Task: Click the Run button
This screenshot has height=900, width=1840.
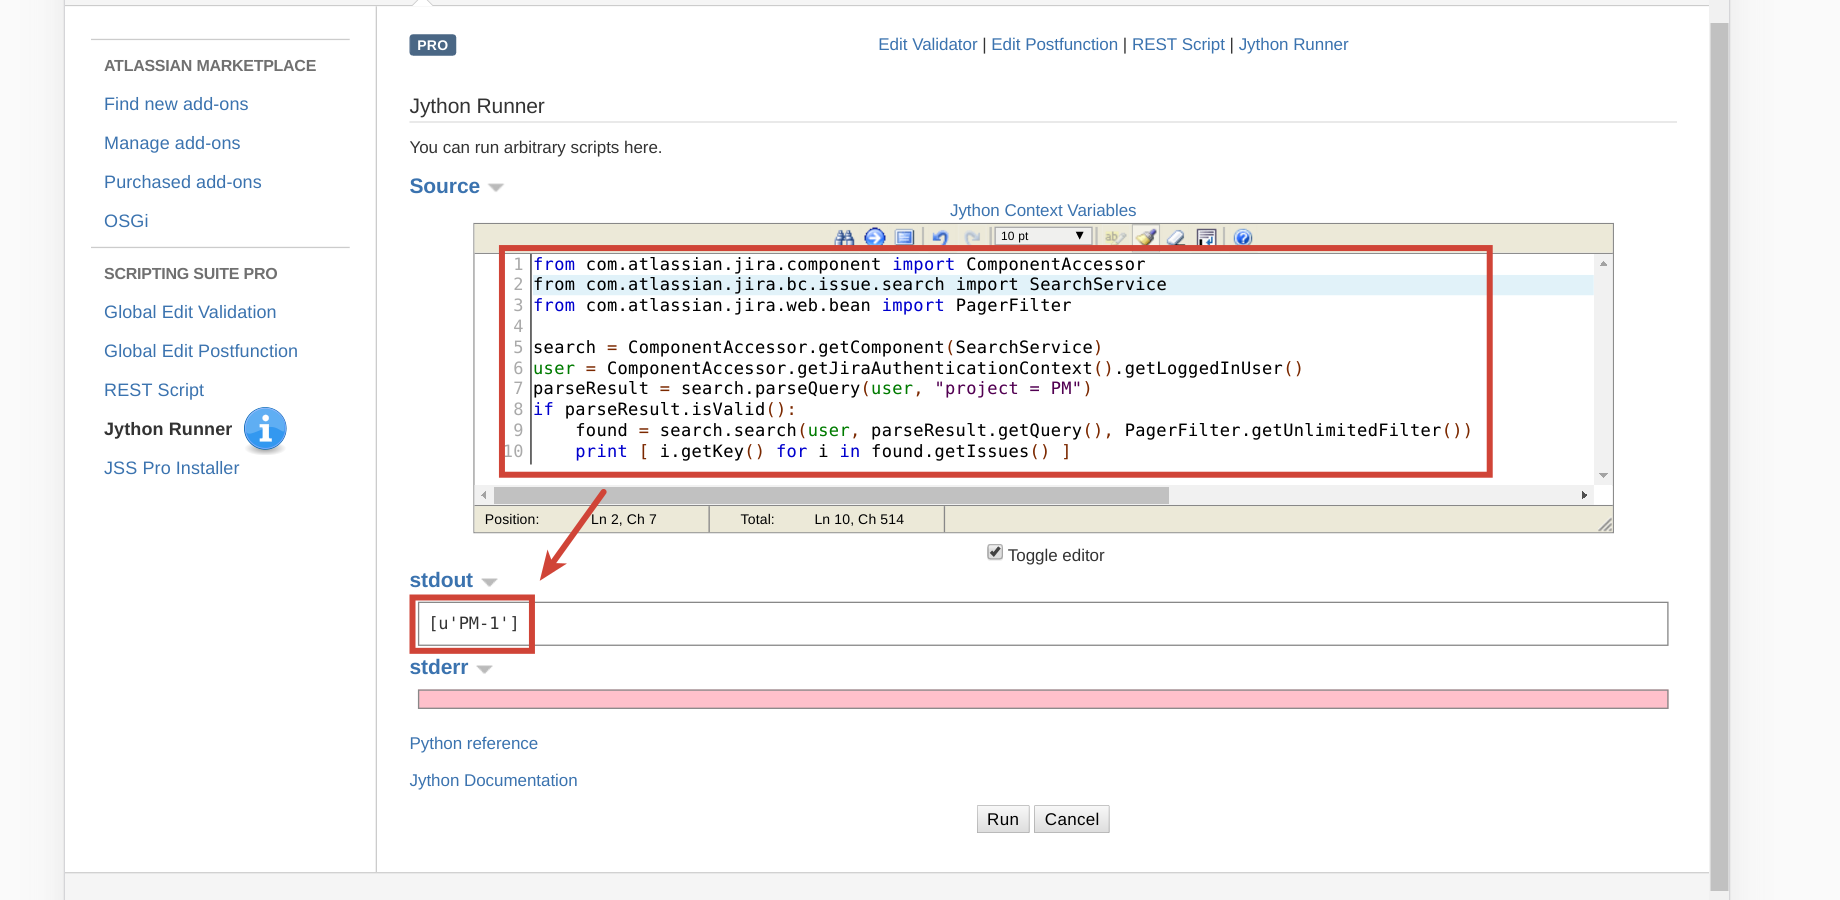Action: coord(1003,819)
